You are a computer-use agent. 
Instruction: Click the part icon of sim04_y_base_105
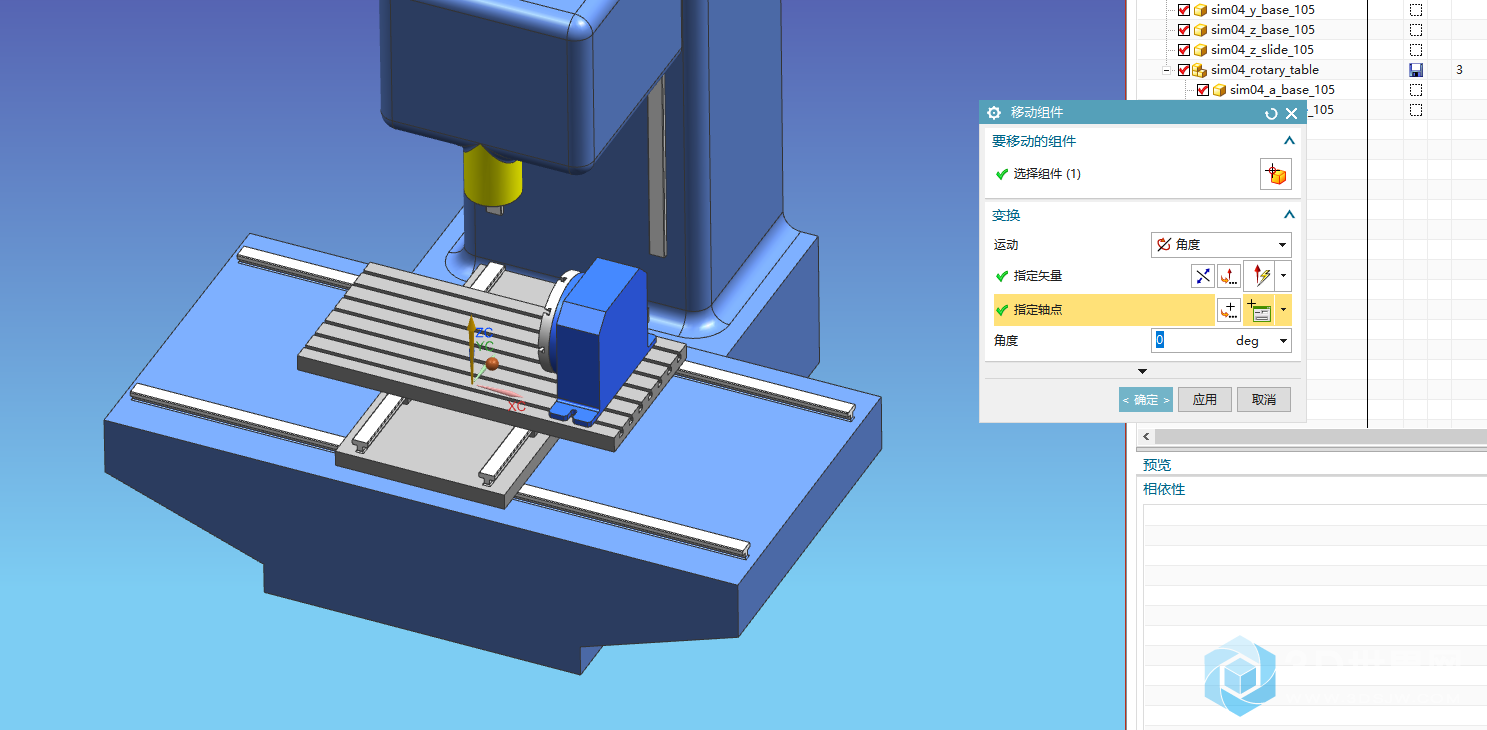pos(1200,10)
